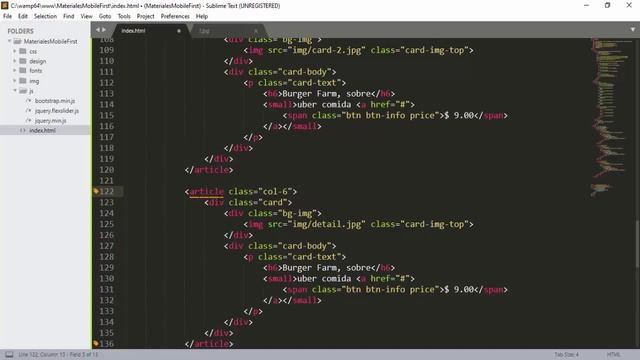This screenshot has width=640, height=360.
Task: Open Tab Size: 4 selector in status bar
Action: [x=566, y=354]
